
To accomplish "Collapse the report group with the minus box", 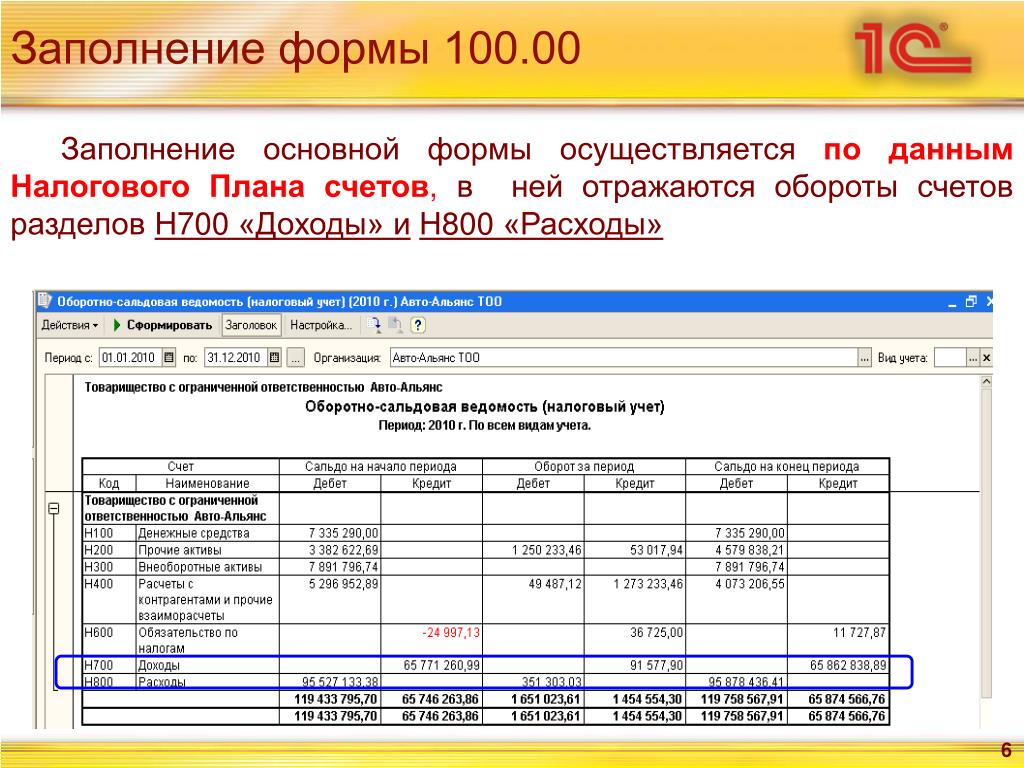I will coord(54,508).
